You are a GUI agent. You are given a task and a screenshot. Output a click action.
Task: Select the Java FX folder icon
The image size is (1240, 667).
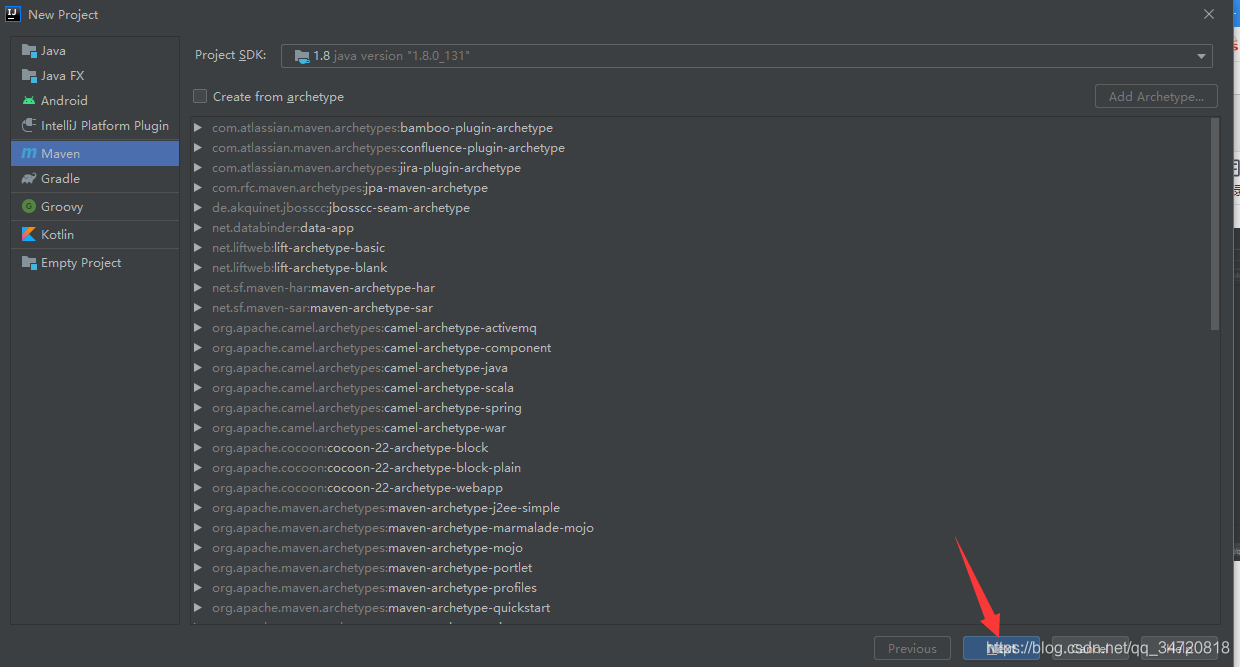point(28,76)
